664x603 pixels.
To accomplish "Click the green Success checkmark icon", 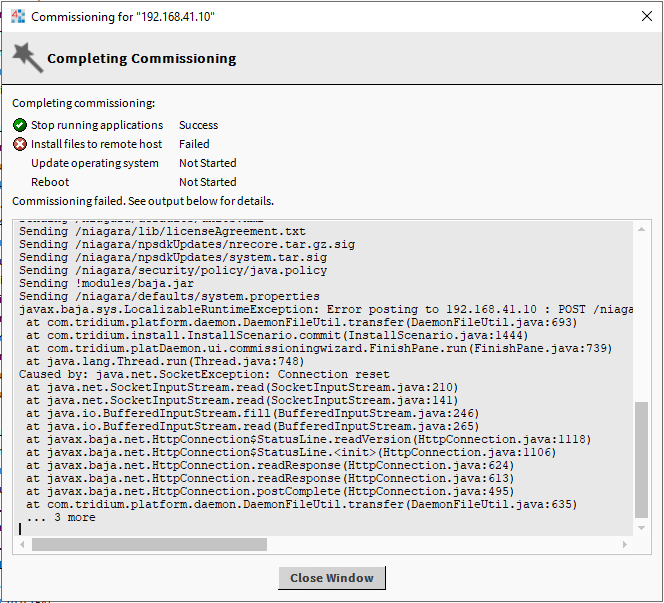I will pyautogui.click(x=20, y=125).
